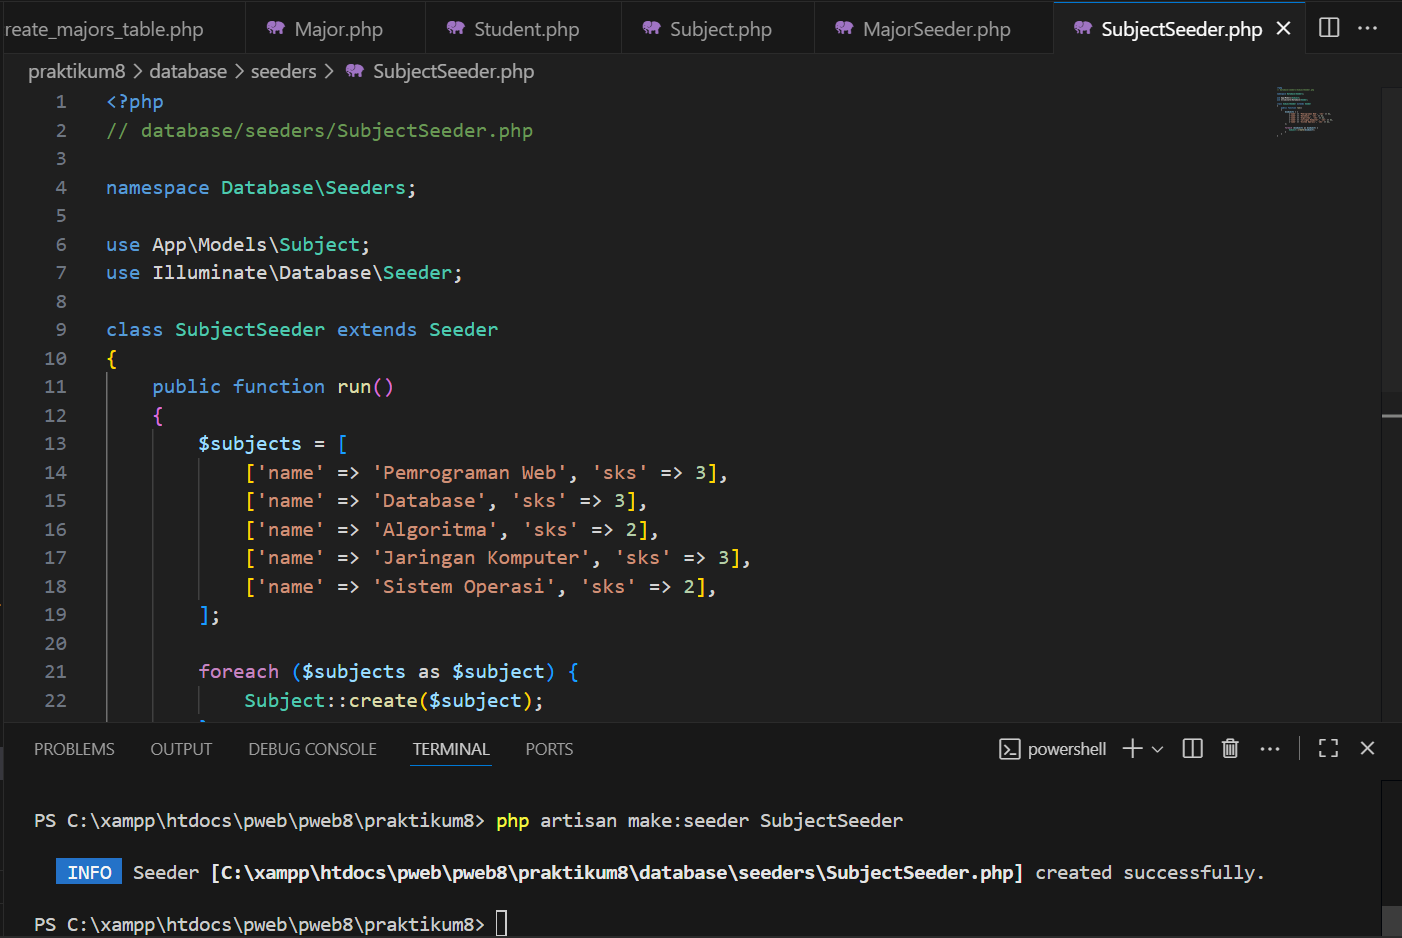Click the 'Sistem Operasi' string
The image size is (1402, 938).
point(469,587)
